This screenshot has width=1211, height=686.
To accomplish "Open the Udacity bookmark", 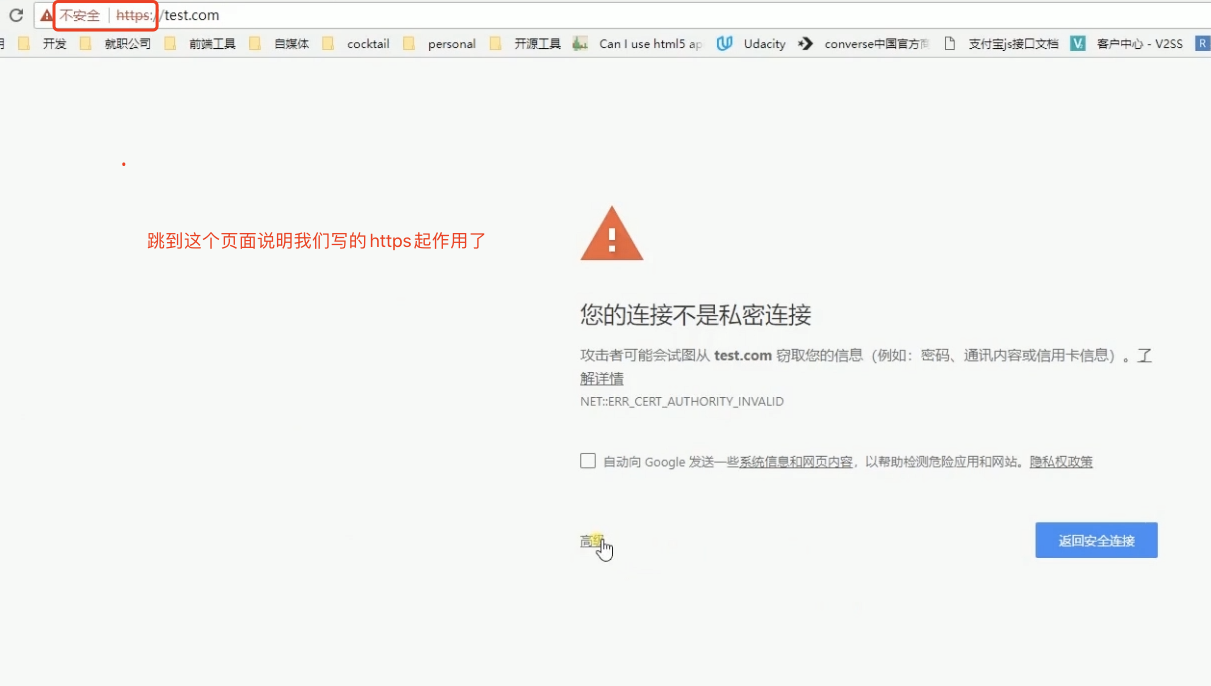I will coord(751,44).
